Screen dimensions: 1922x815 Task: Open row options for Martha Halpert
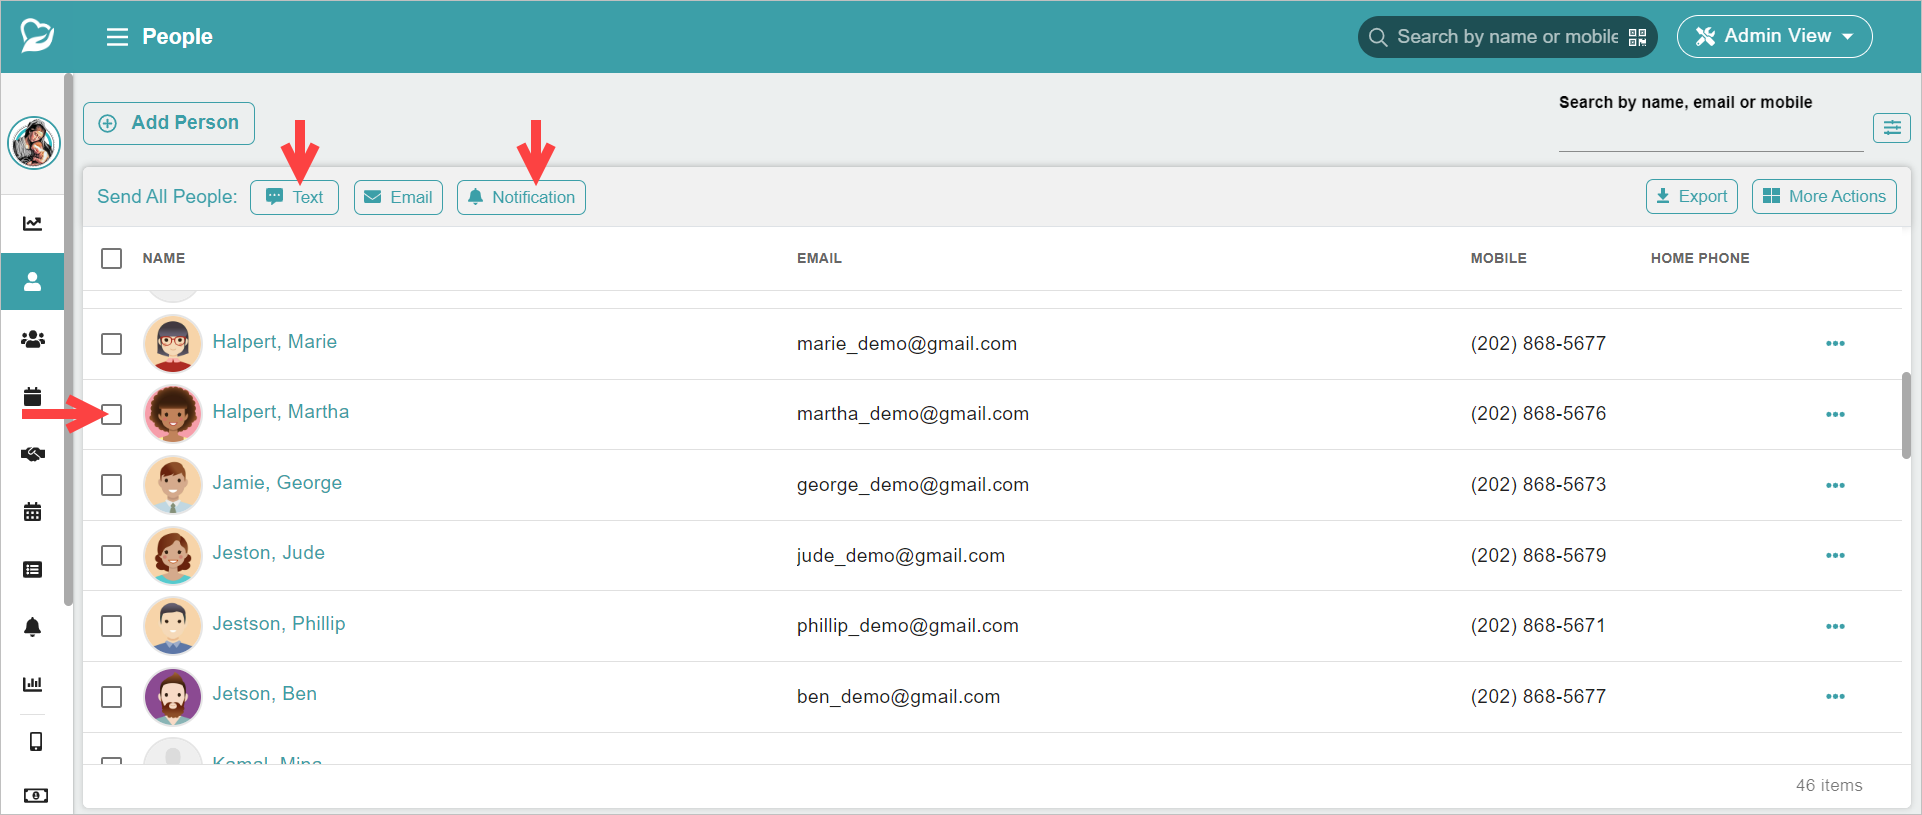[1835, 414]
